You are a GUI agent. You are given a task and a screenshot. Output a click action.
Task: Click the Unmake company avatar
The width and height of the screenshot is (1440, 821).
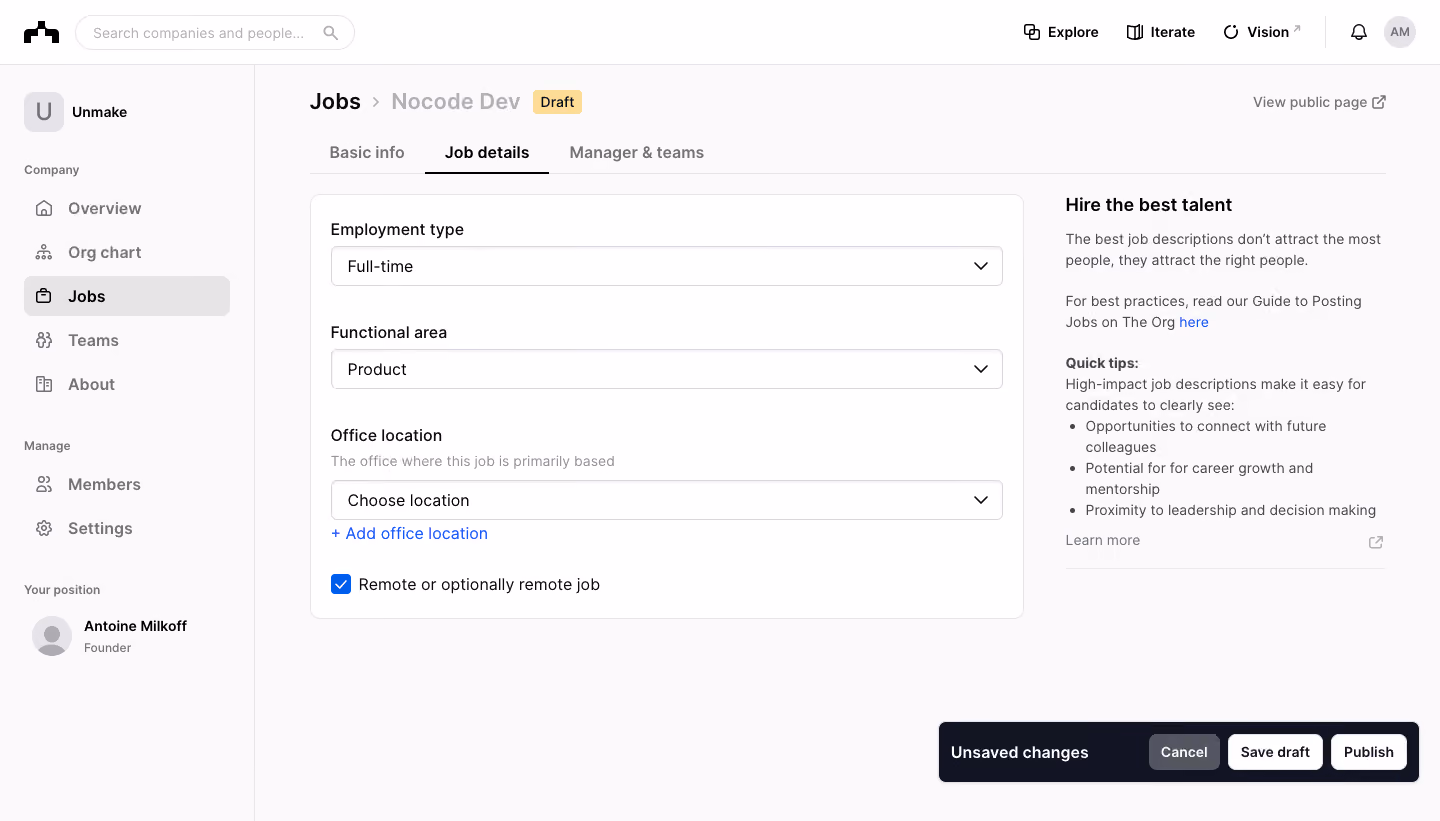pos(44,112)
